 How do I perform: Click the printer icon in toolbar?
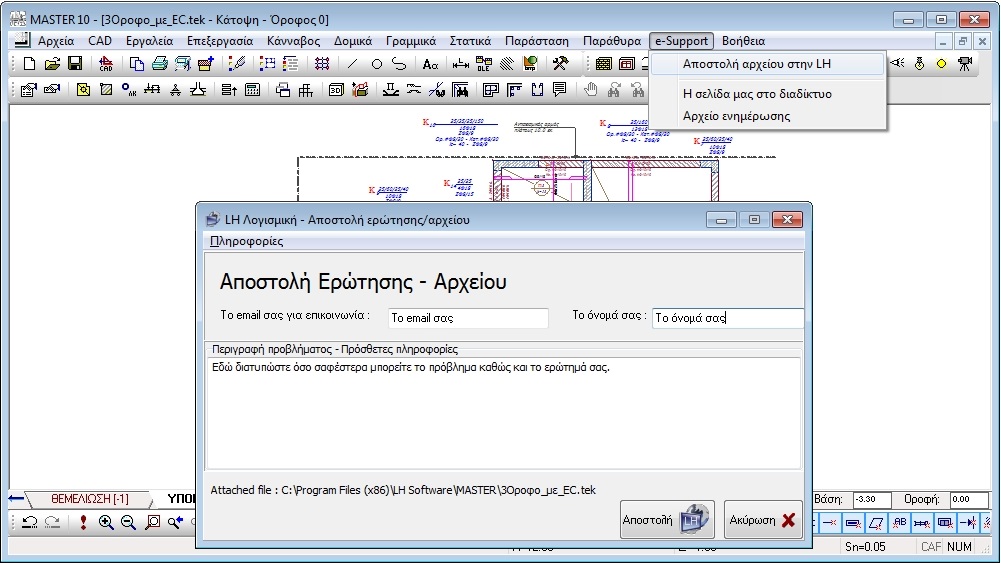pos(160,64)
